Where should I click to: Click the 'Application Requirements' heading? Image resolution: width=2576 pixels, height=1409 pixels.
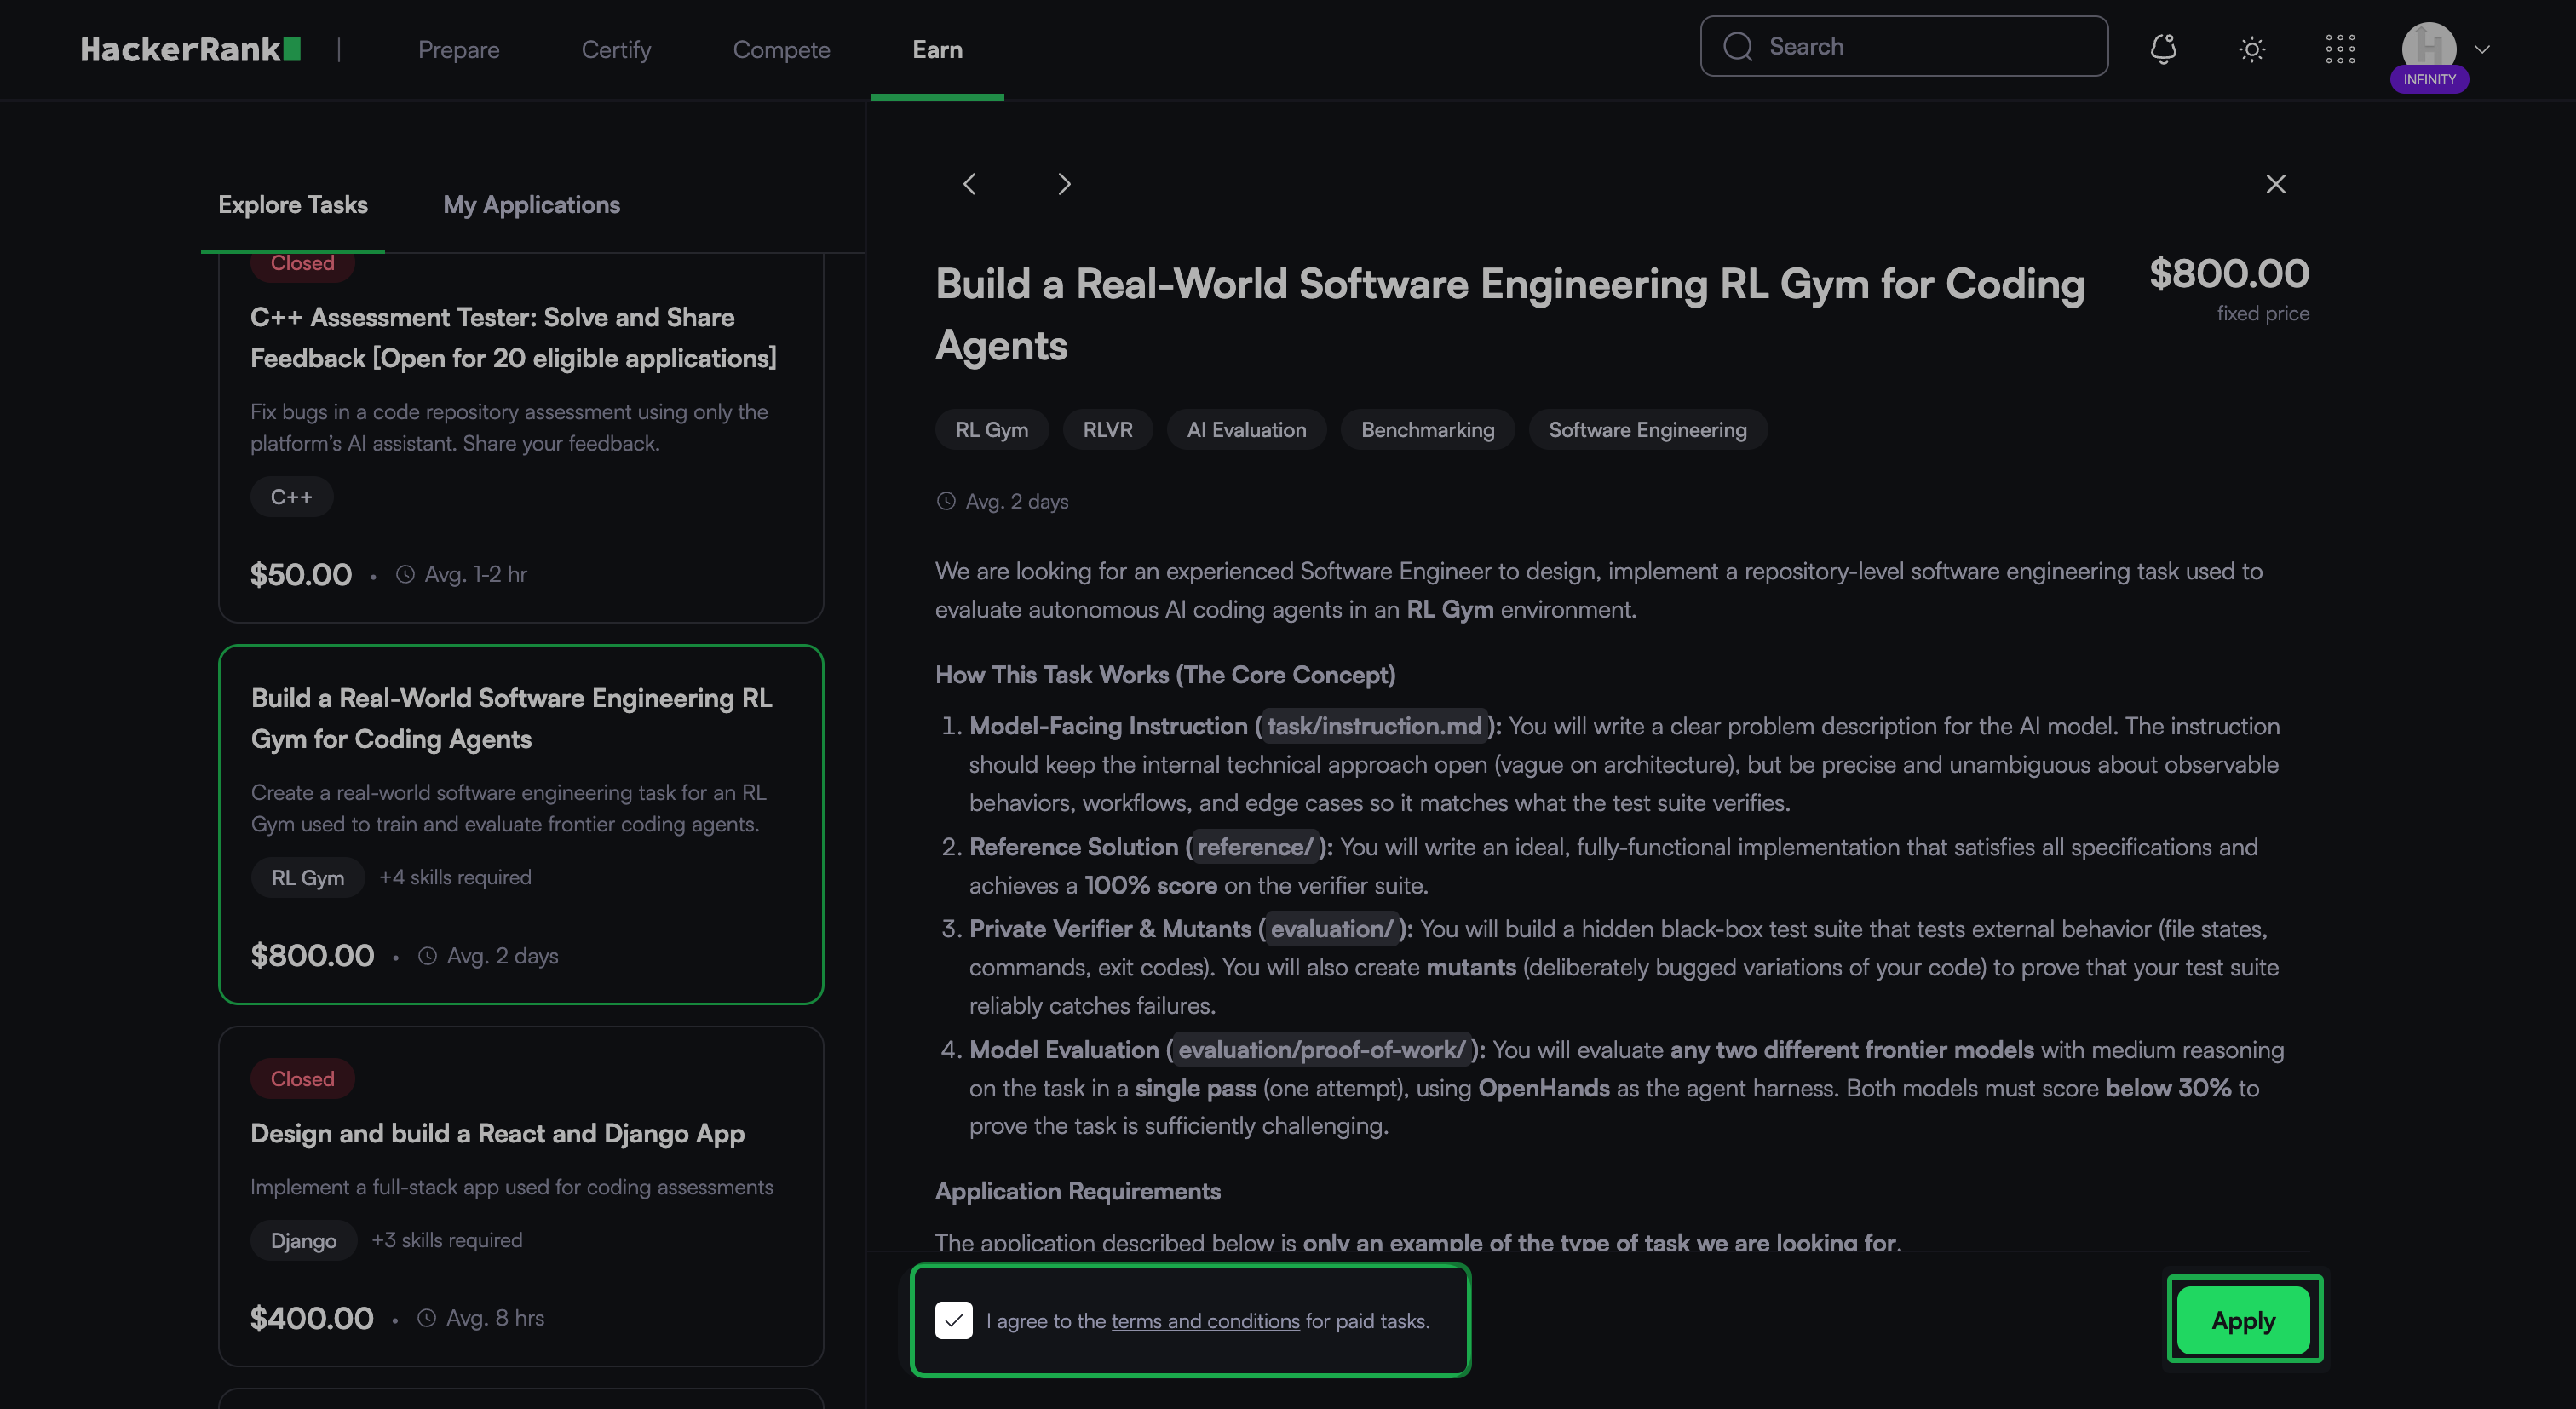click(1078, 1191)
